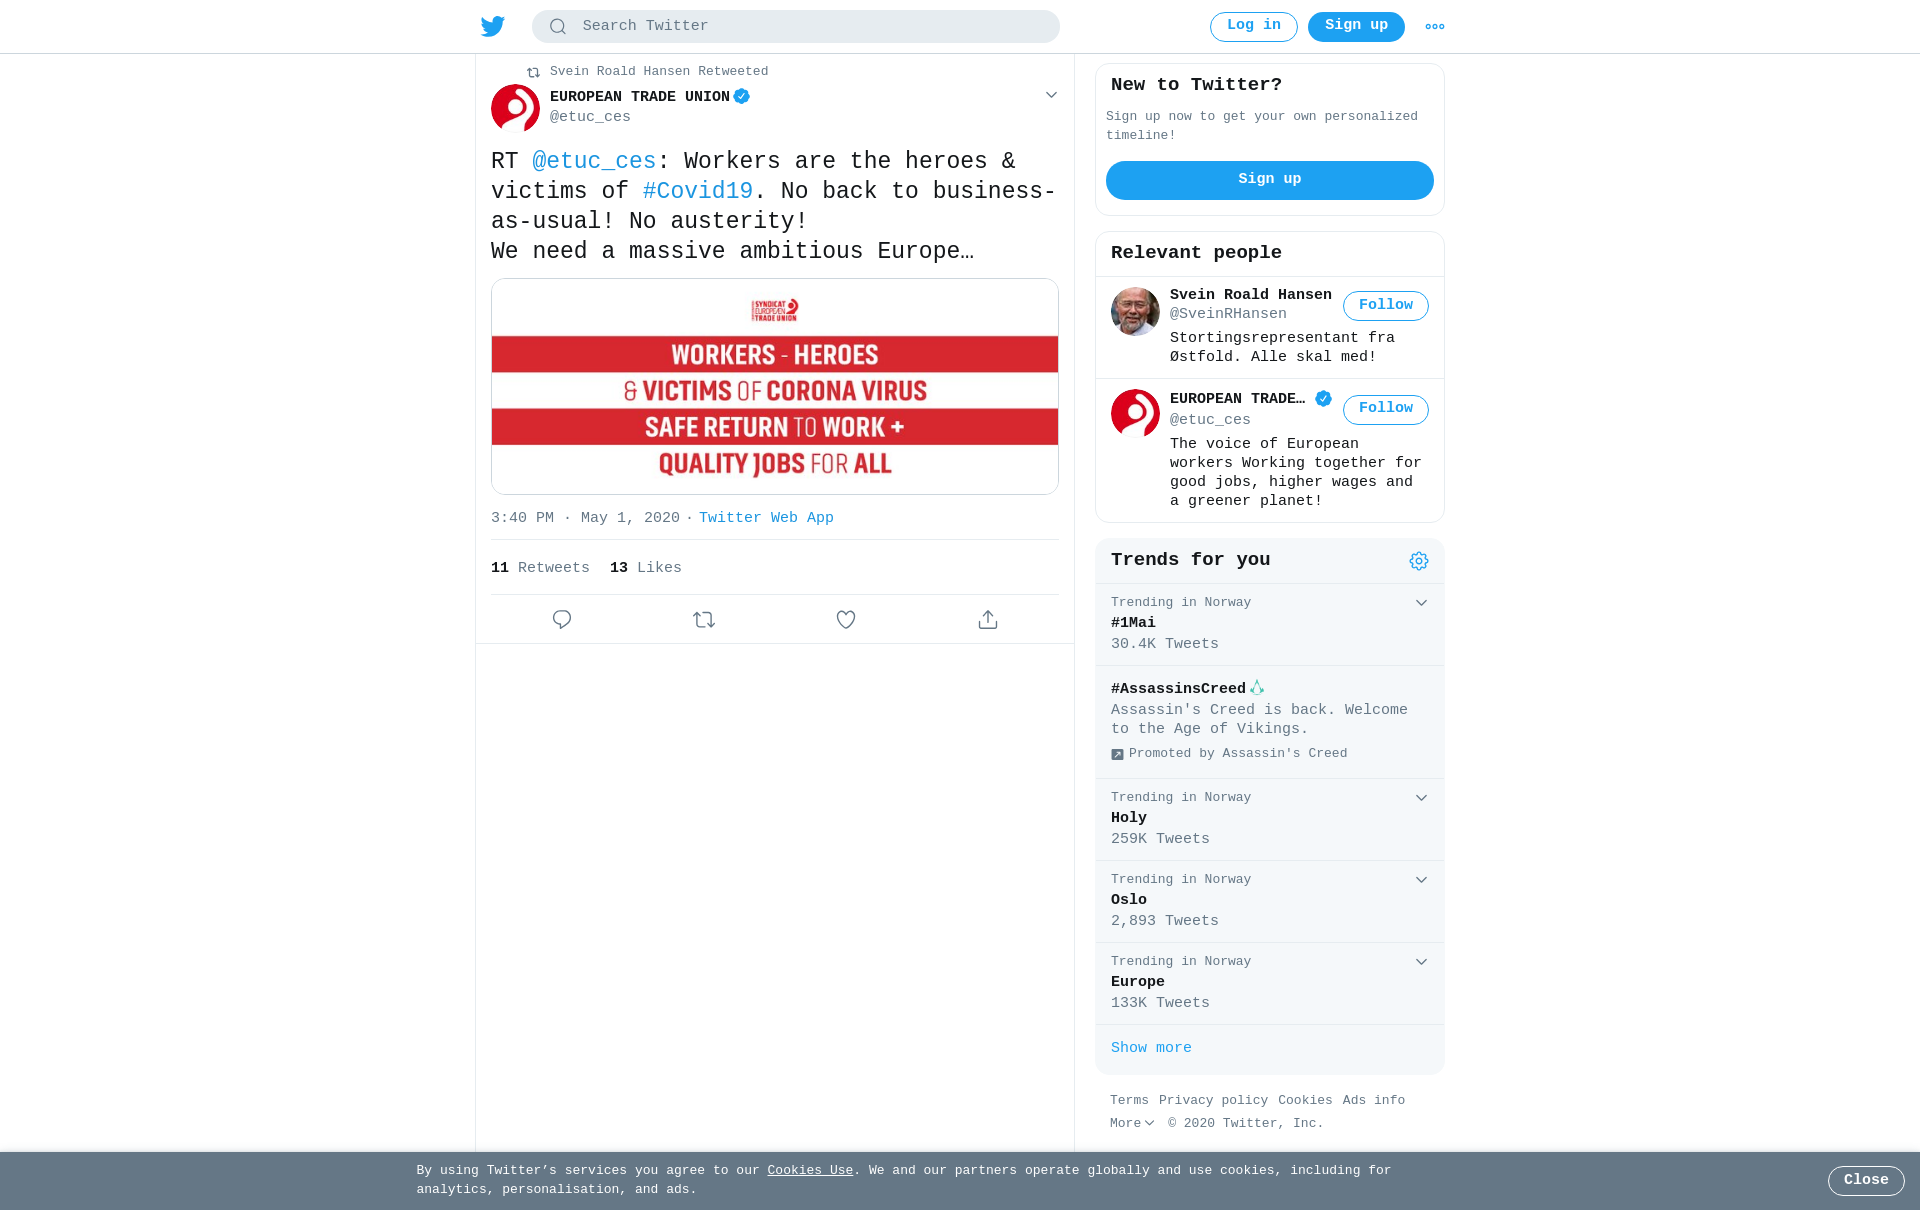Follow Svein Roald Hansen

click(x=1386, y=306)
